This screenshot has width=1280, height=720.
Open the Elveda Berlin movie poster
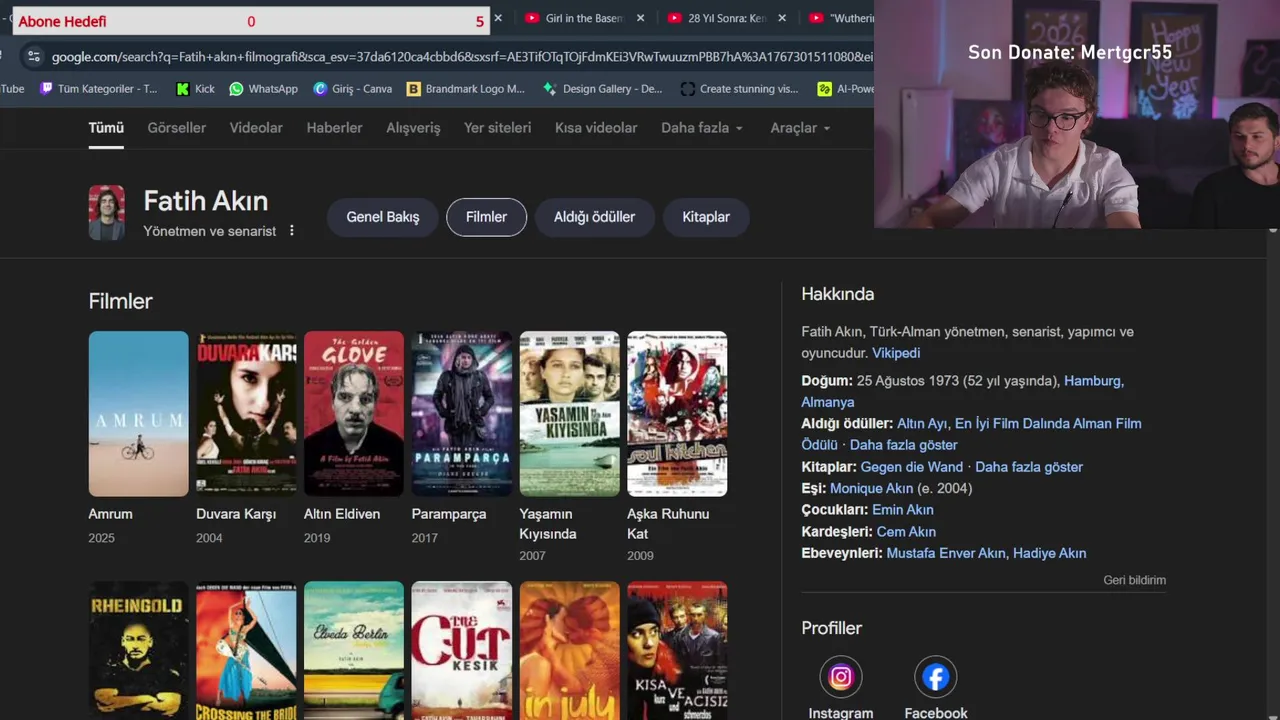[x=354, y=651]
